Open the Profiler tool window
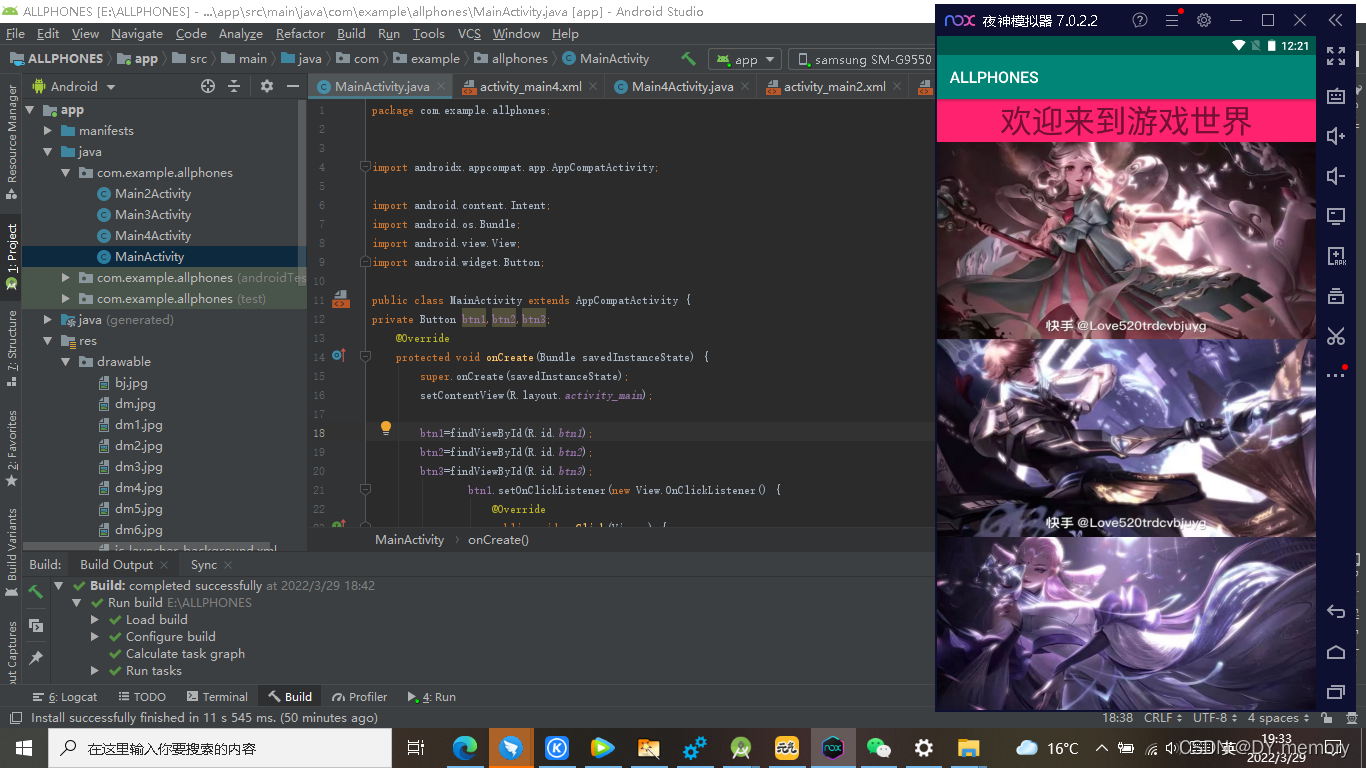Image resolution: width=1366 pixels, height=768 pixels. click(359, 697)
